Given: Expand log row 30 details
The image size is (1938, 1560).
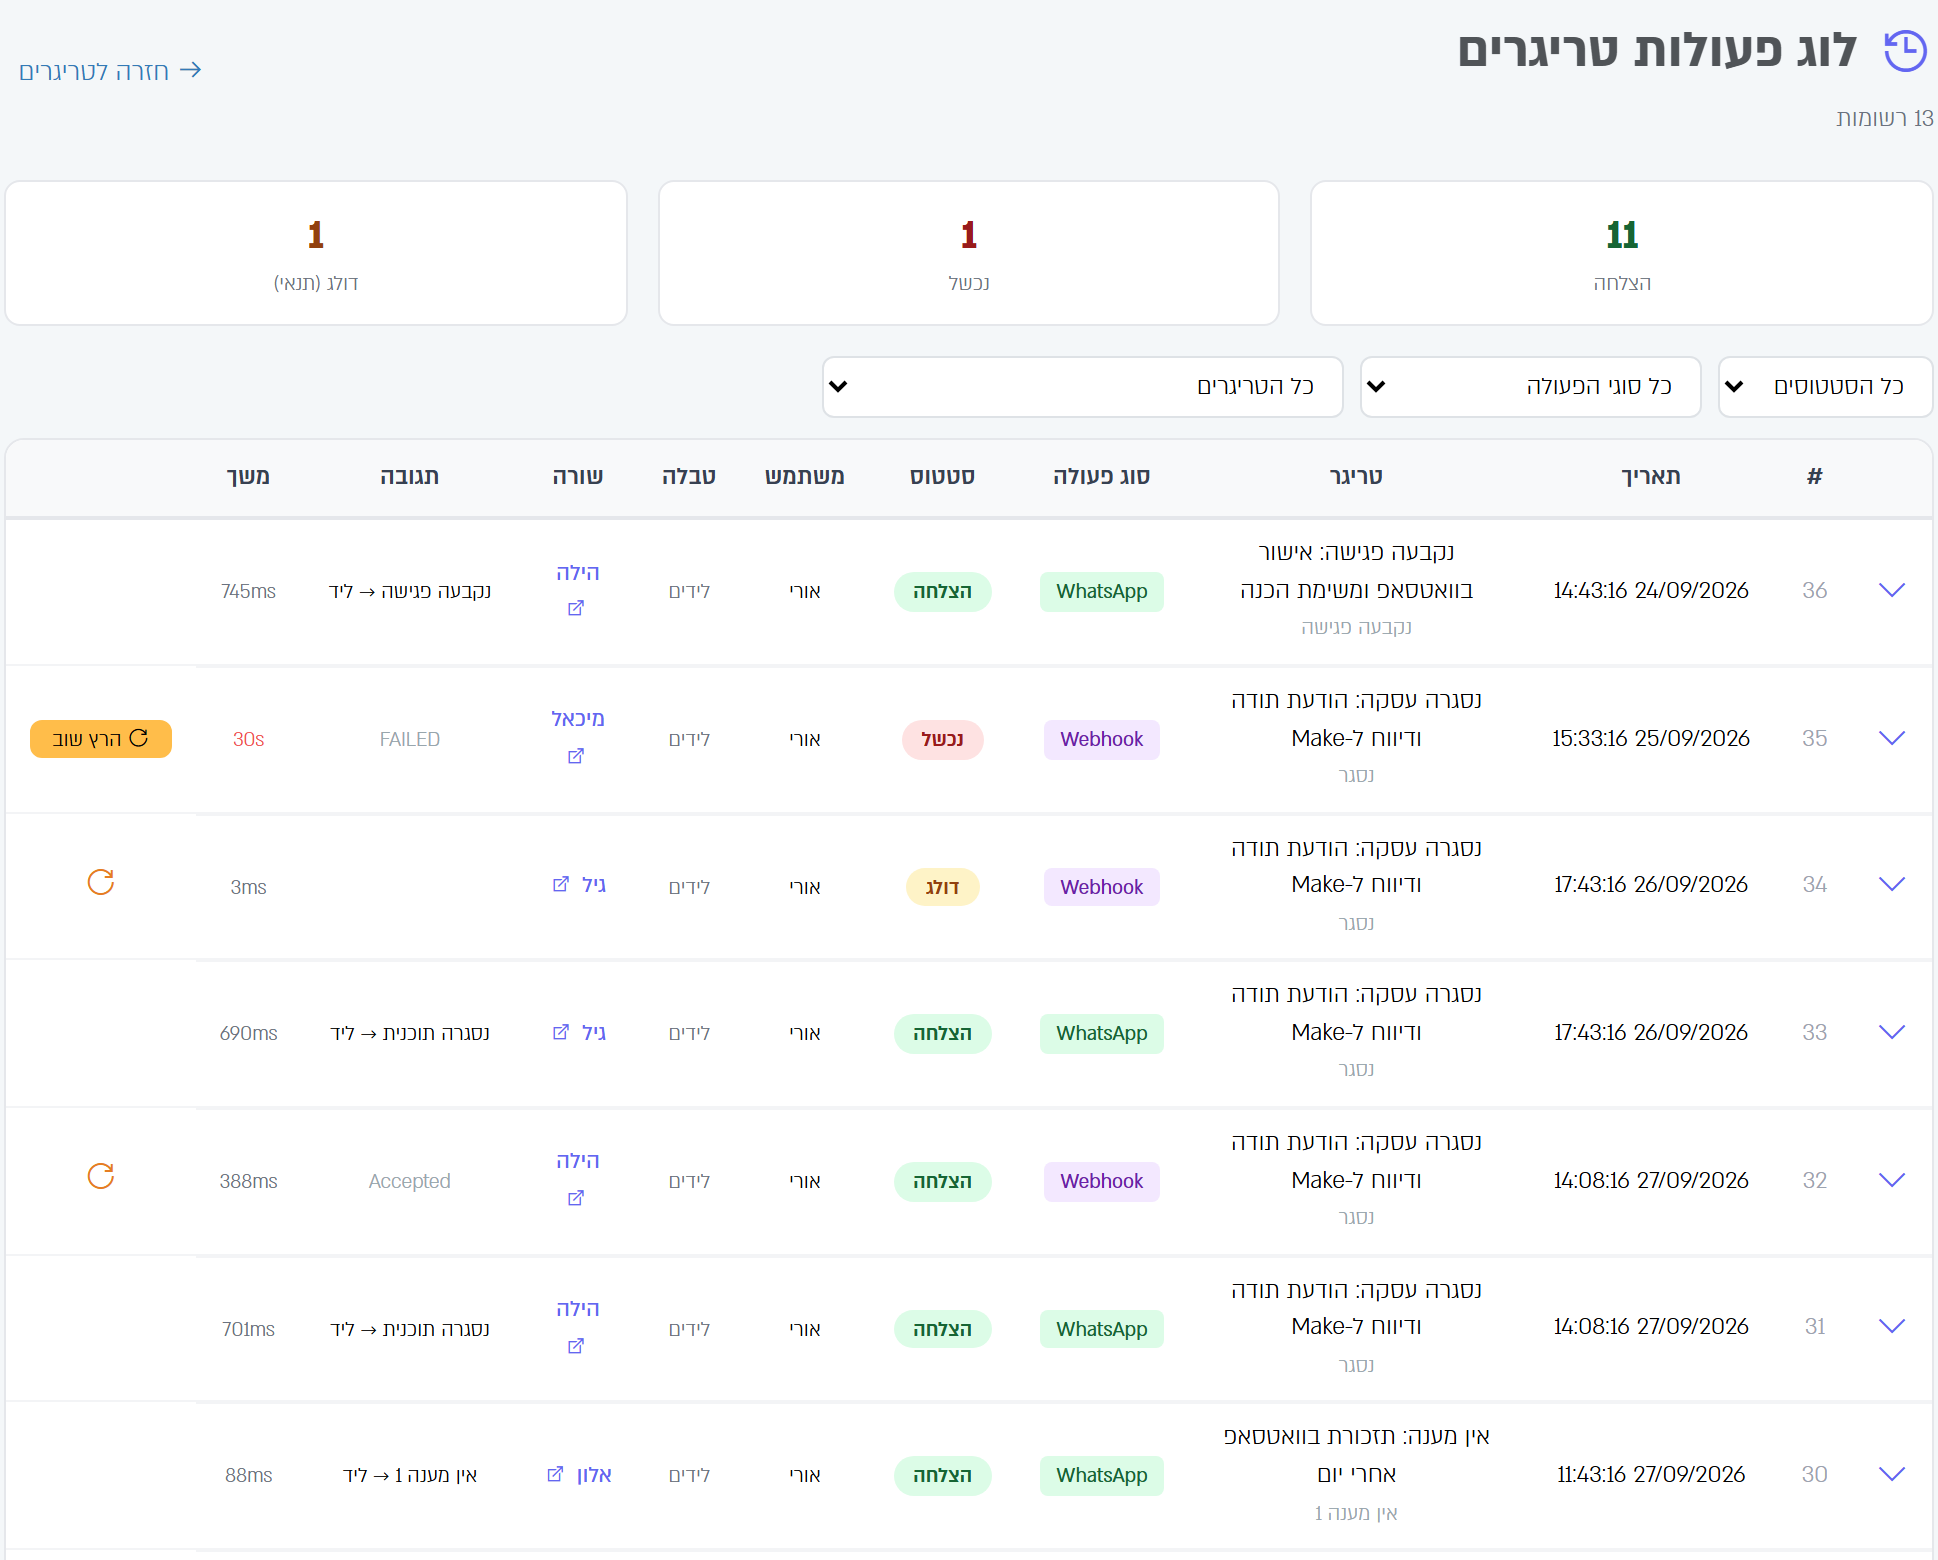Looking at the screenshot, I should 1892,1474.
